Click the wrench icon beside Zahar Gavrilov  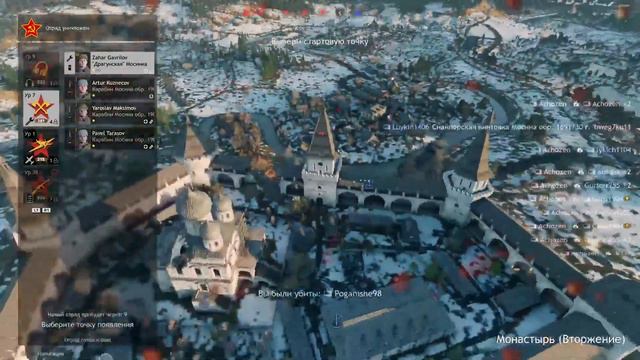click(70, 58)
